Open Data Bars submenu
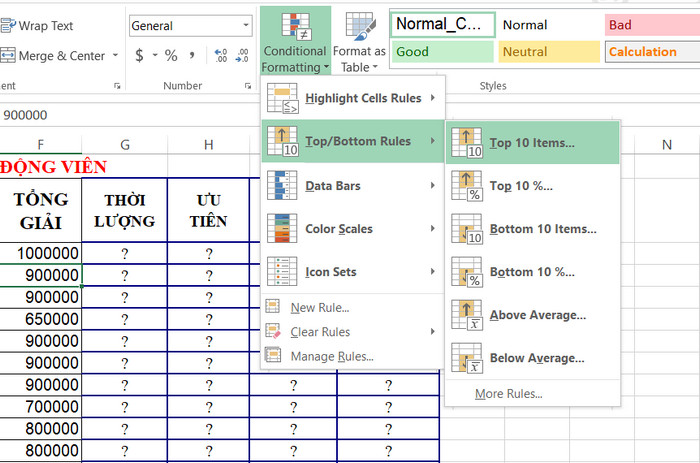 353,185
